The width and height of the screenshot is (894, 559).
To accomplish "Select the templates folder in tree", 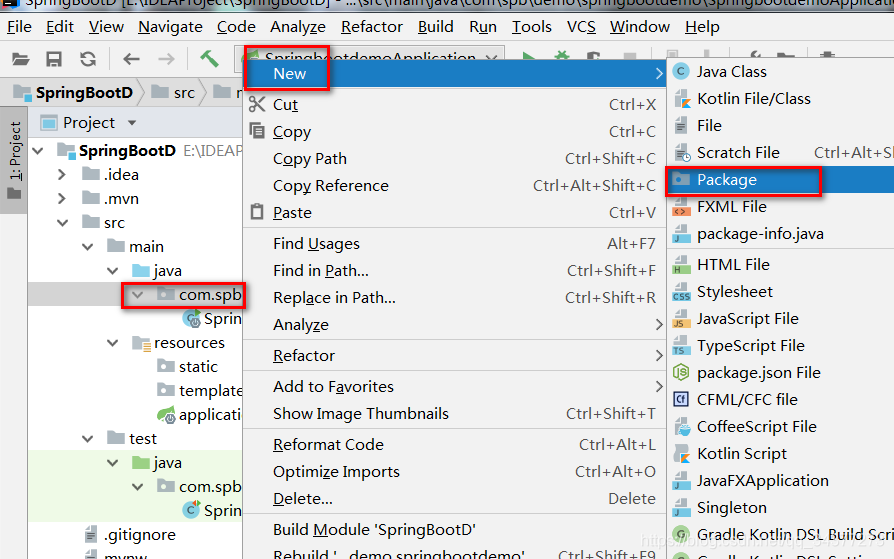I will click(200, 391).
